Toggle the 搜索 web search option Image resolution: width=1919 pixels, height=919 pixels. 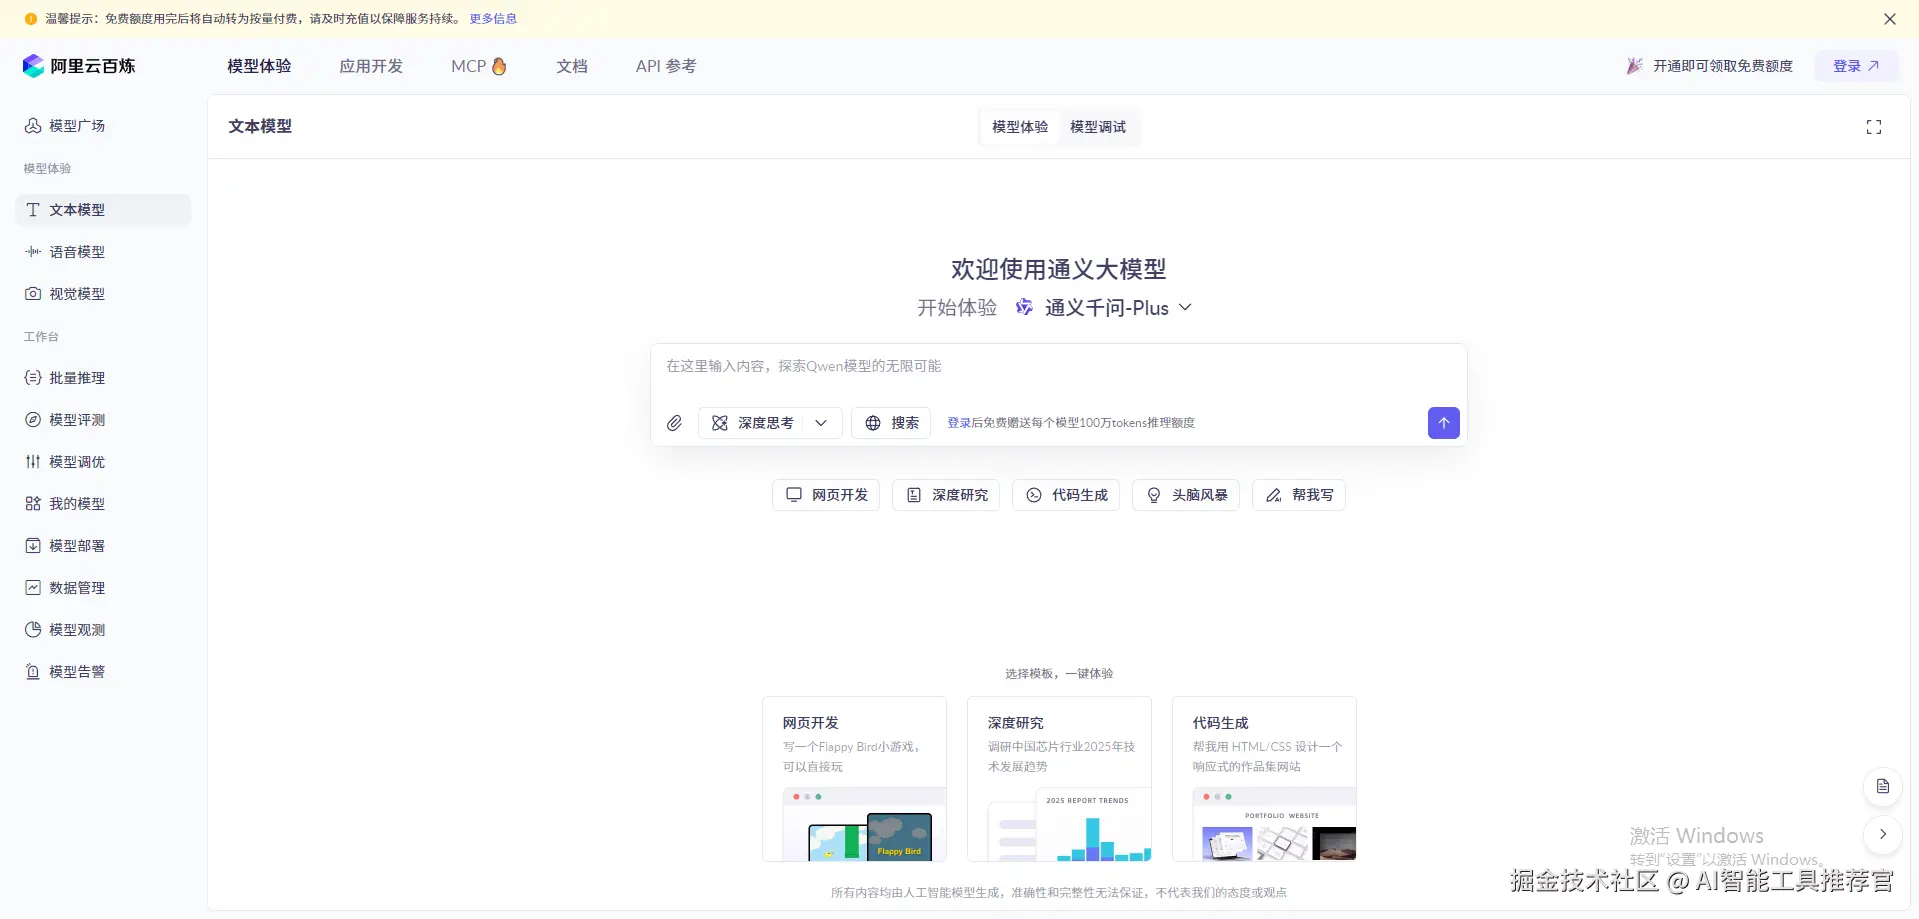tap(891, 423)
